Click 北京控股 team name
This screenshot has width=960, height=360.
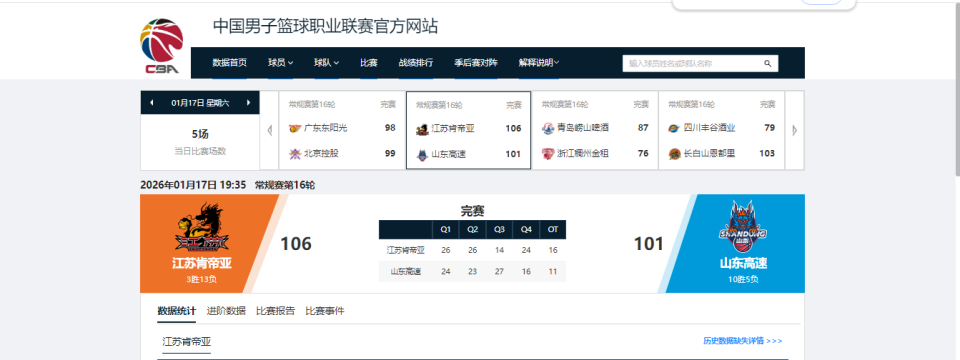pos(321,154)
